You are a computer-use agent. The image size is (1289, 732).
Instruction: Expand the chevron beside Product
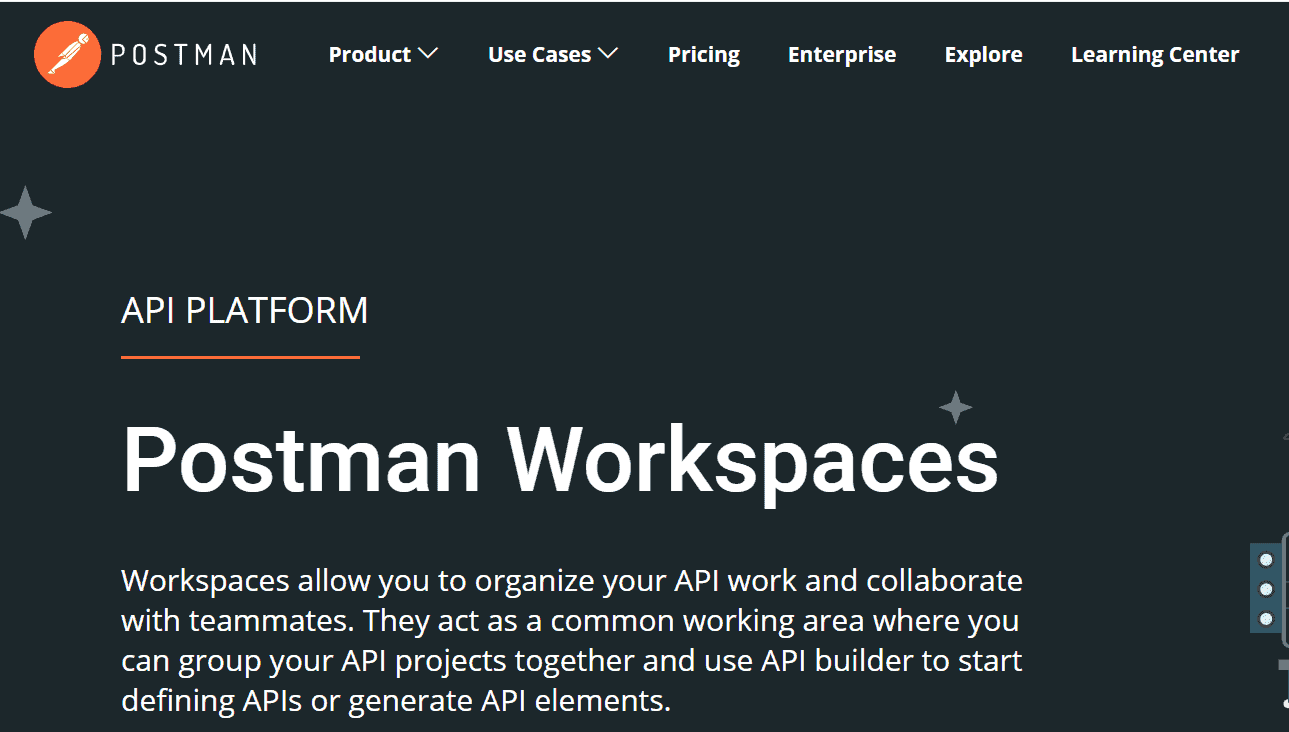(x=428, y=54)
